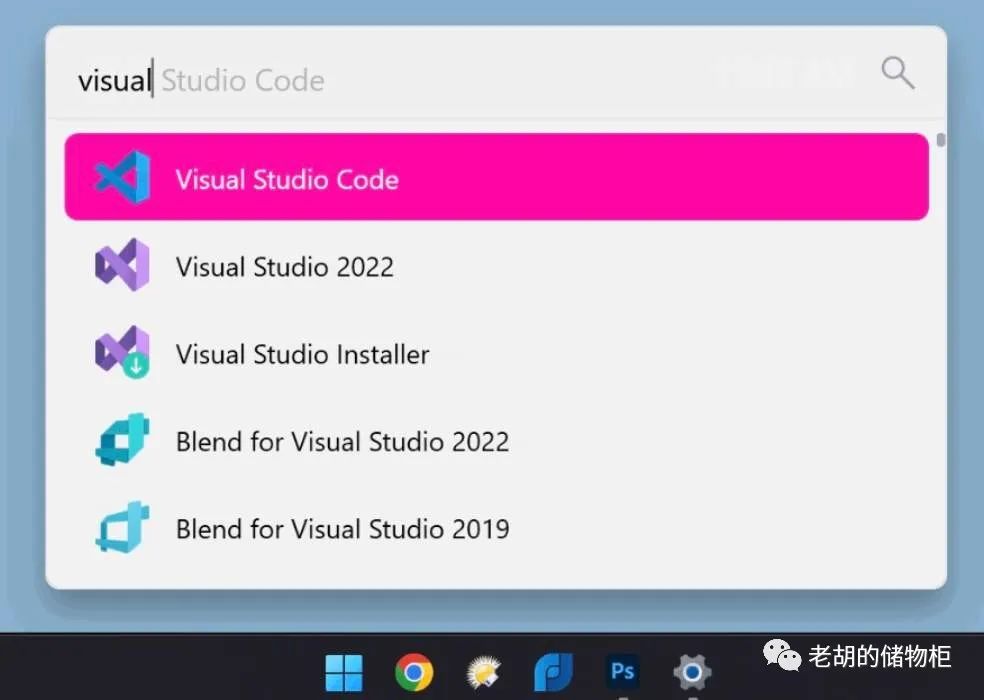The width and height of the screenshot is (984, 700).
Task: Click the Blend for Visual Studio 2022 icon
Action: click(x=122, y=439)
